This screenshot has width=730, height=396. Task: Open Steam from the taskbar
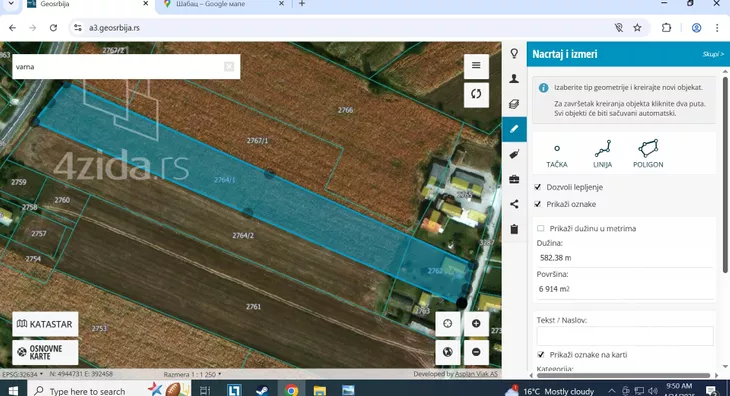[x=262, y=390]
